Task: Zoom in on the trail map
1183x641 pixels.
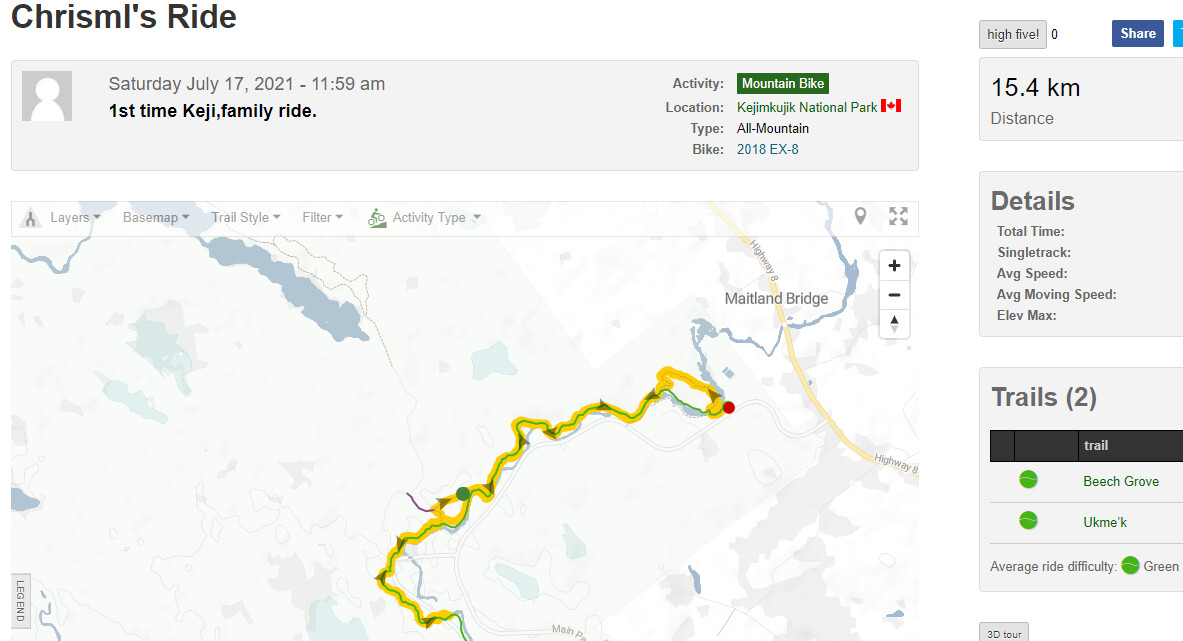Action: click(x=894, y=266)
